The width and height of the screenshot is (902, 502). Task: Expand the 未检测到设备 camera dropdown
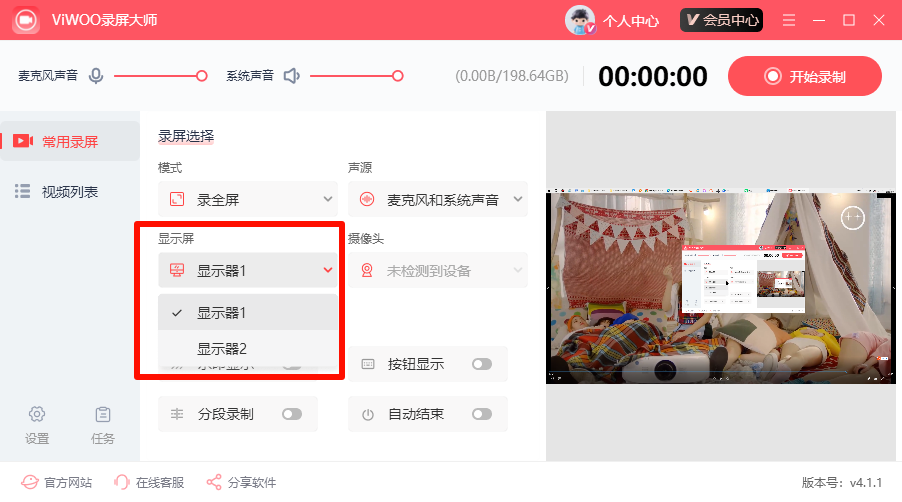[438, 270]
